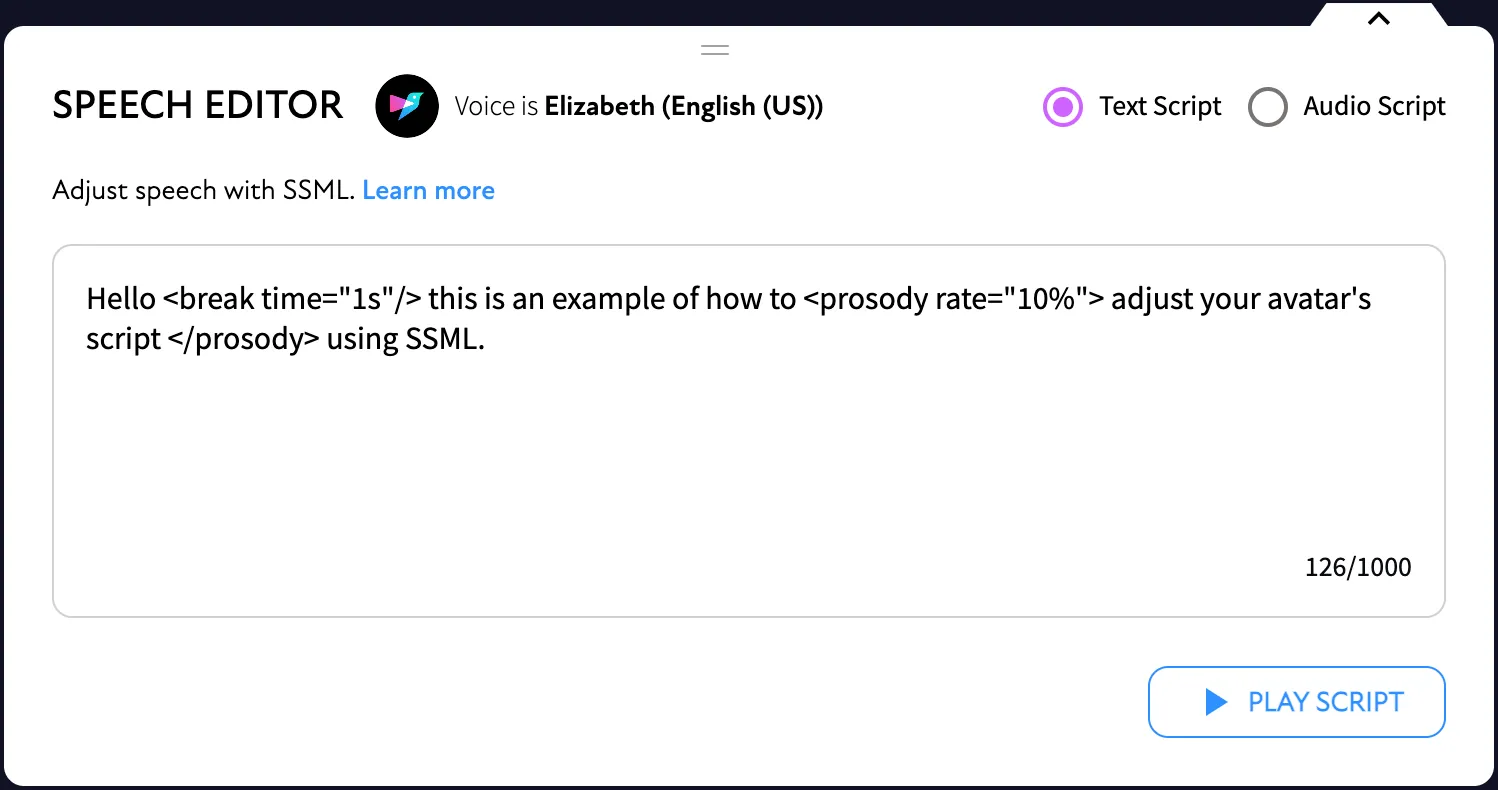Open the Learn more SSML link
The image size is (1498, 790).
pyautogui.click(x=428, y=190)
